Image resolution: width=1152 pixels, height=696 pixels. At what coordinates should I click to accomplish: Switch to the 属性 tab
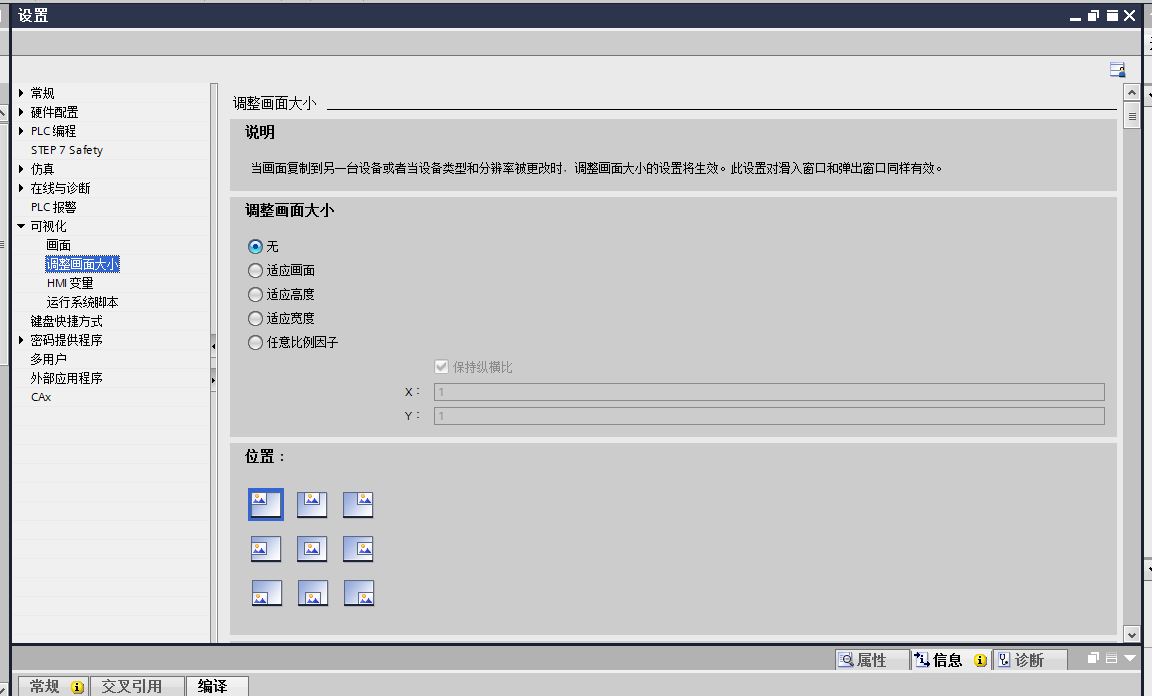pyautogui.click(x=863, y=660)
